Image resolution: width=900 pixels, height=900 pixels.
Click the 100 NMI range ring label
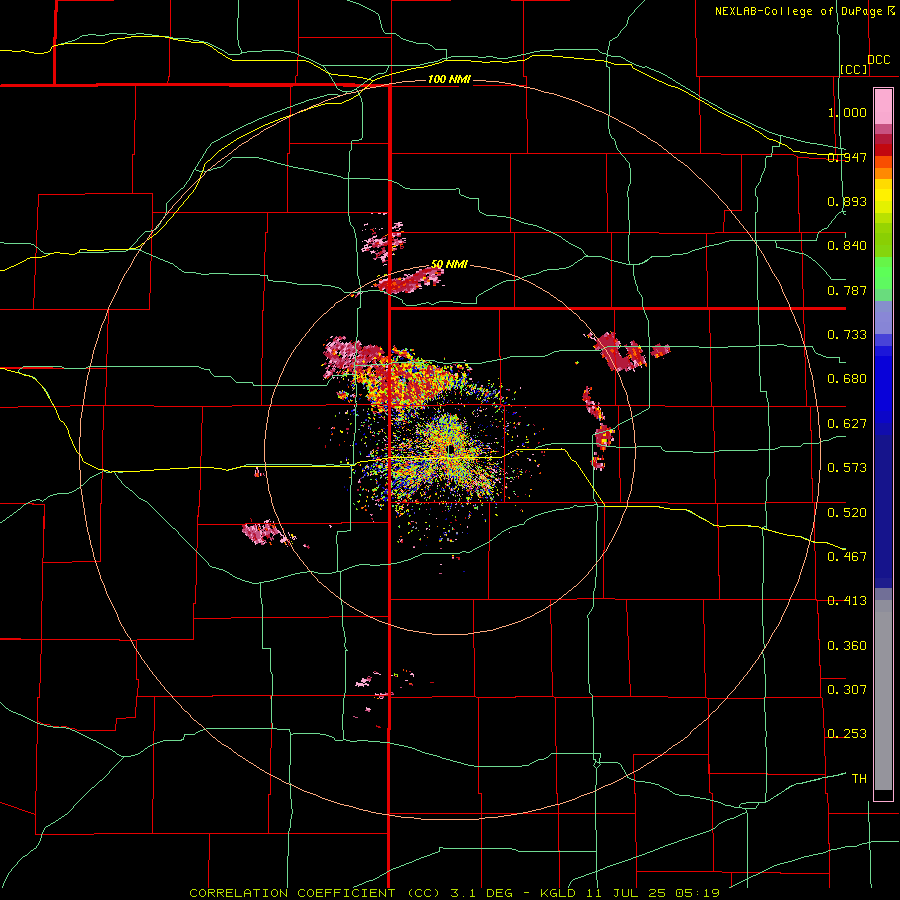(x=449, y=79)
